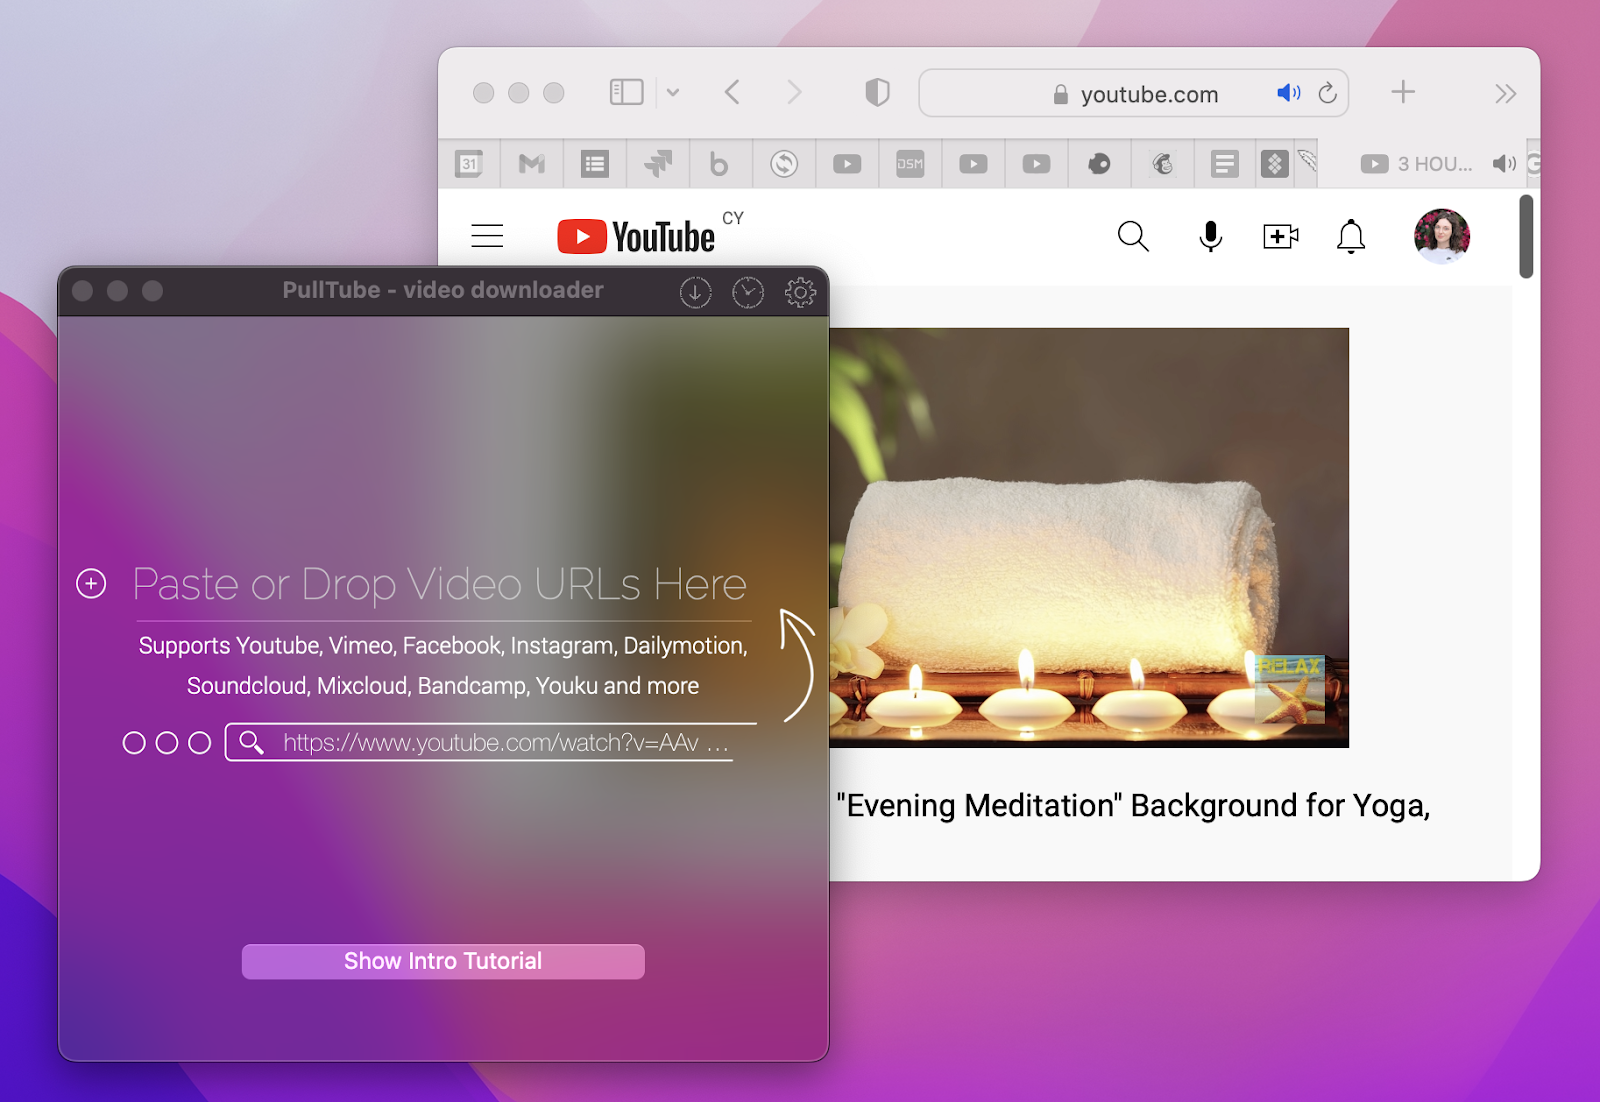Switch to Mailchimp monkey pinned tab

(x=1162, y=164)
